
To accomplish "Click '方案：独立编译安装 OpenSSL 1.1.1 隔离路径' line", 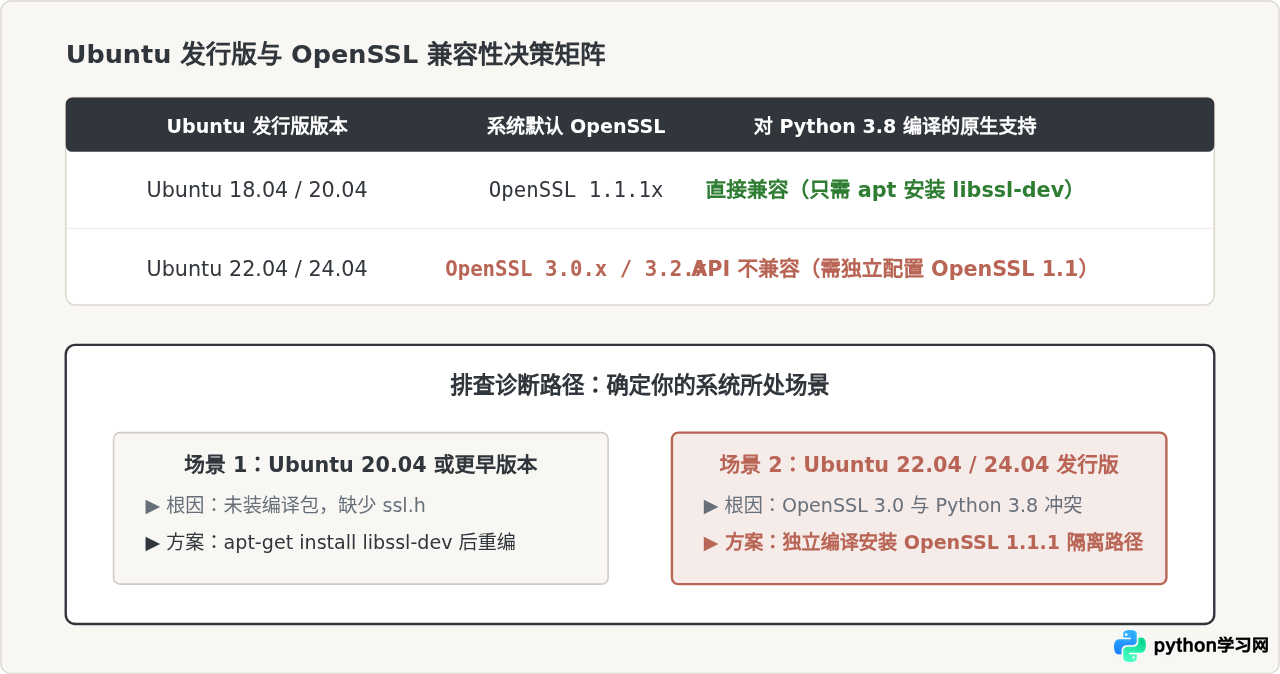I will point(923,542).
